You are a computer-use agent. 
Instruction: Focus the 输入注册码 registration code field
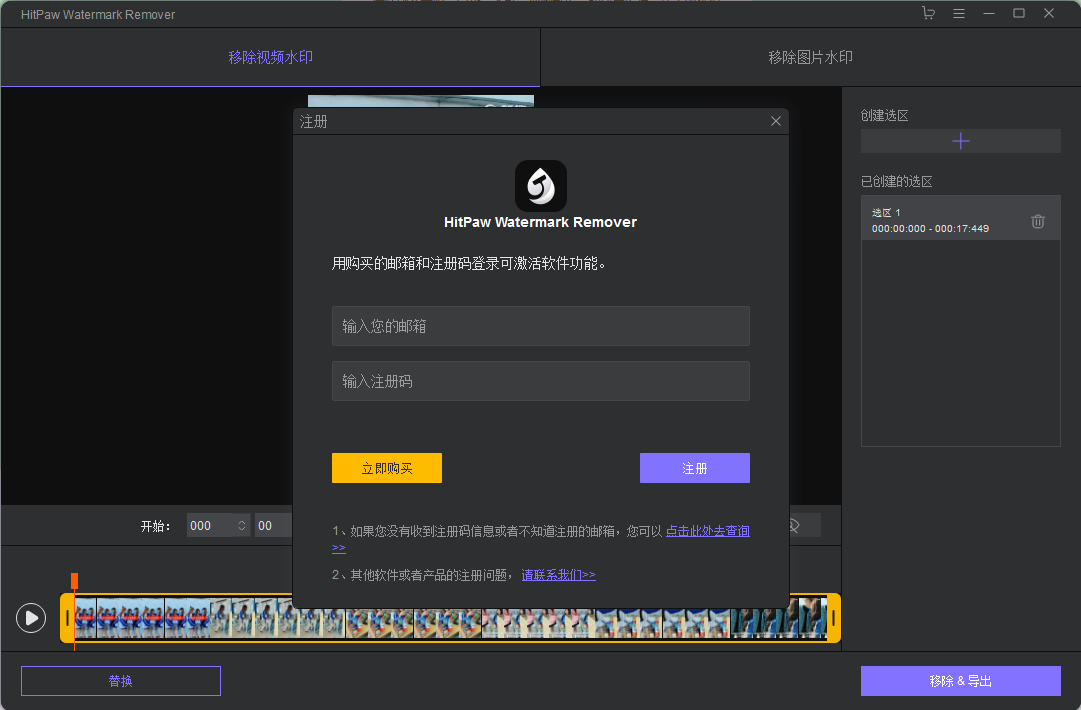(x=540, y=381)
